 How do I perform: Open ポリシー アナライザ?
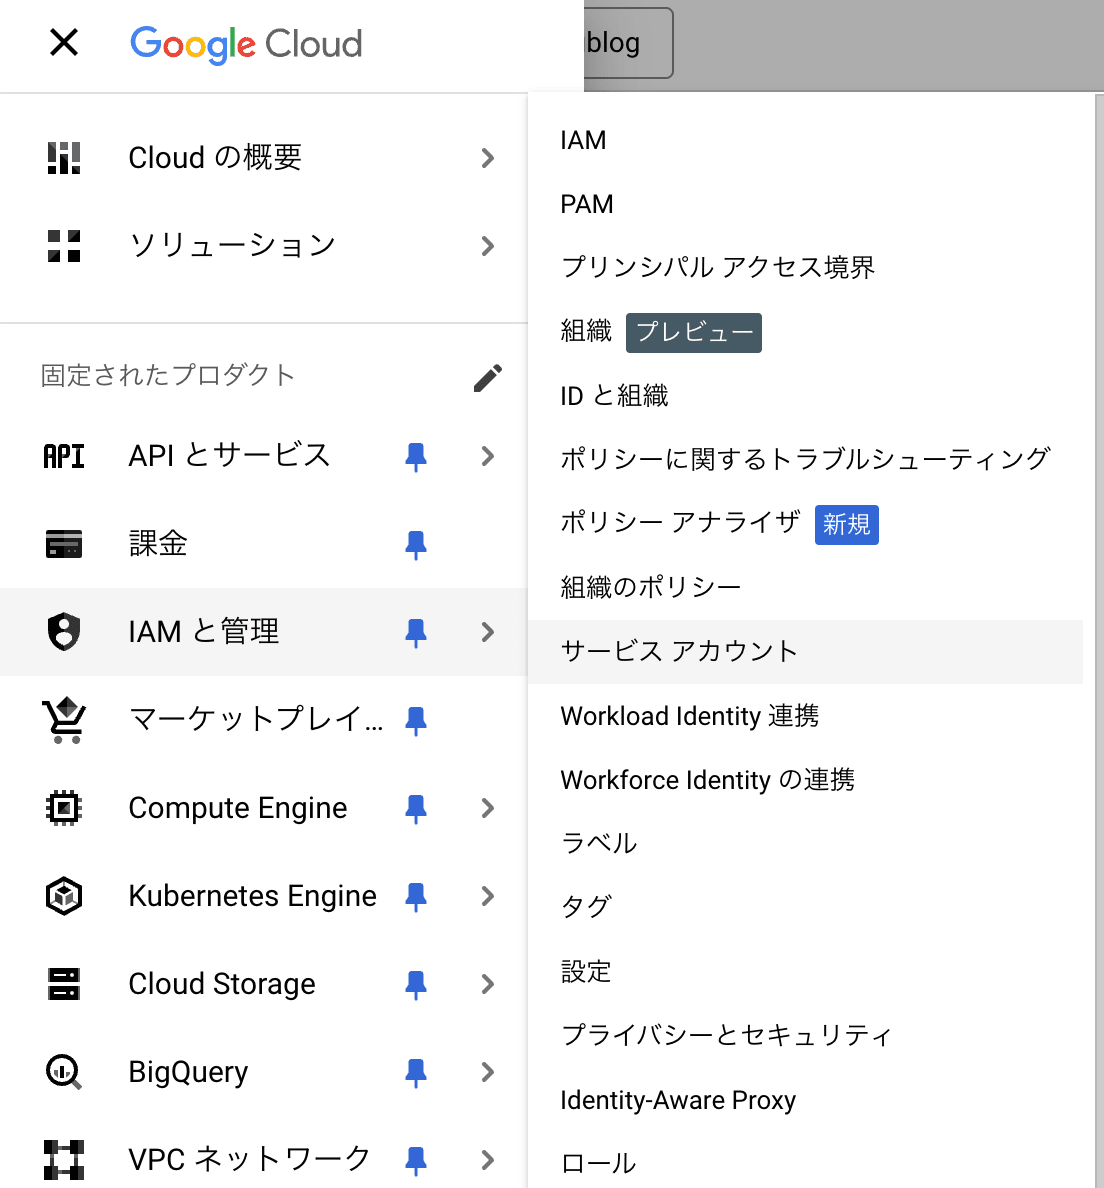point(805,523)
